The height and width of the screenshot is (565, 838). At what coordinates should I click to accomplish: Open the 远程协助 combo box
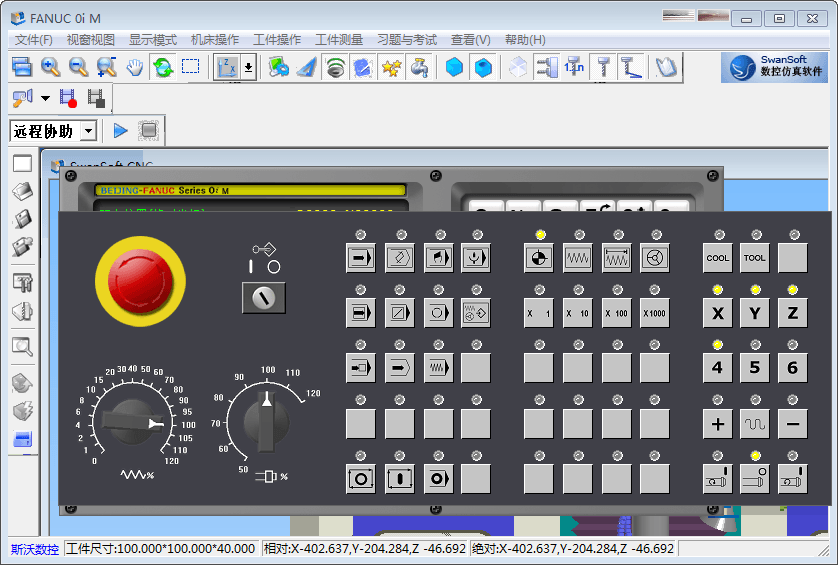53,131
